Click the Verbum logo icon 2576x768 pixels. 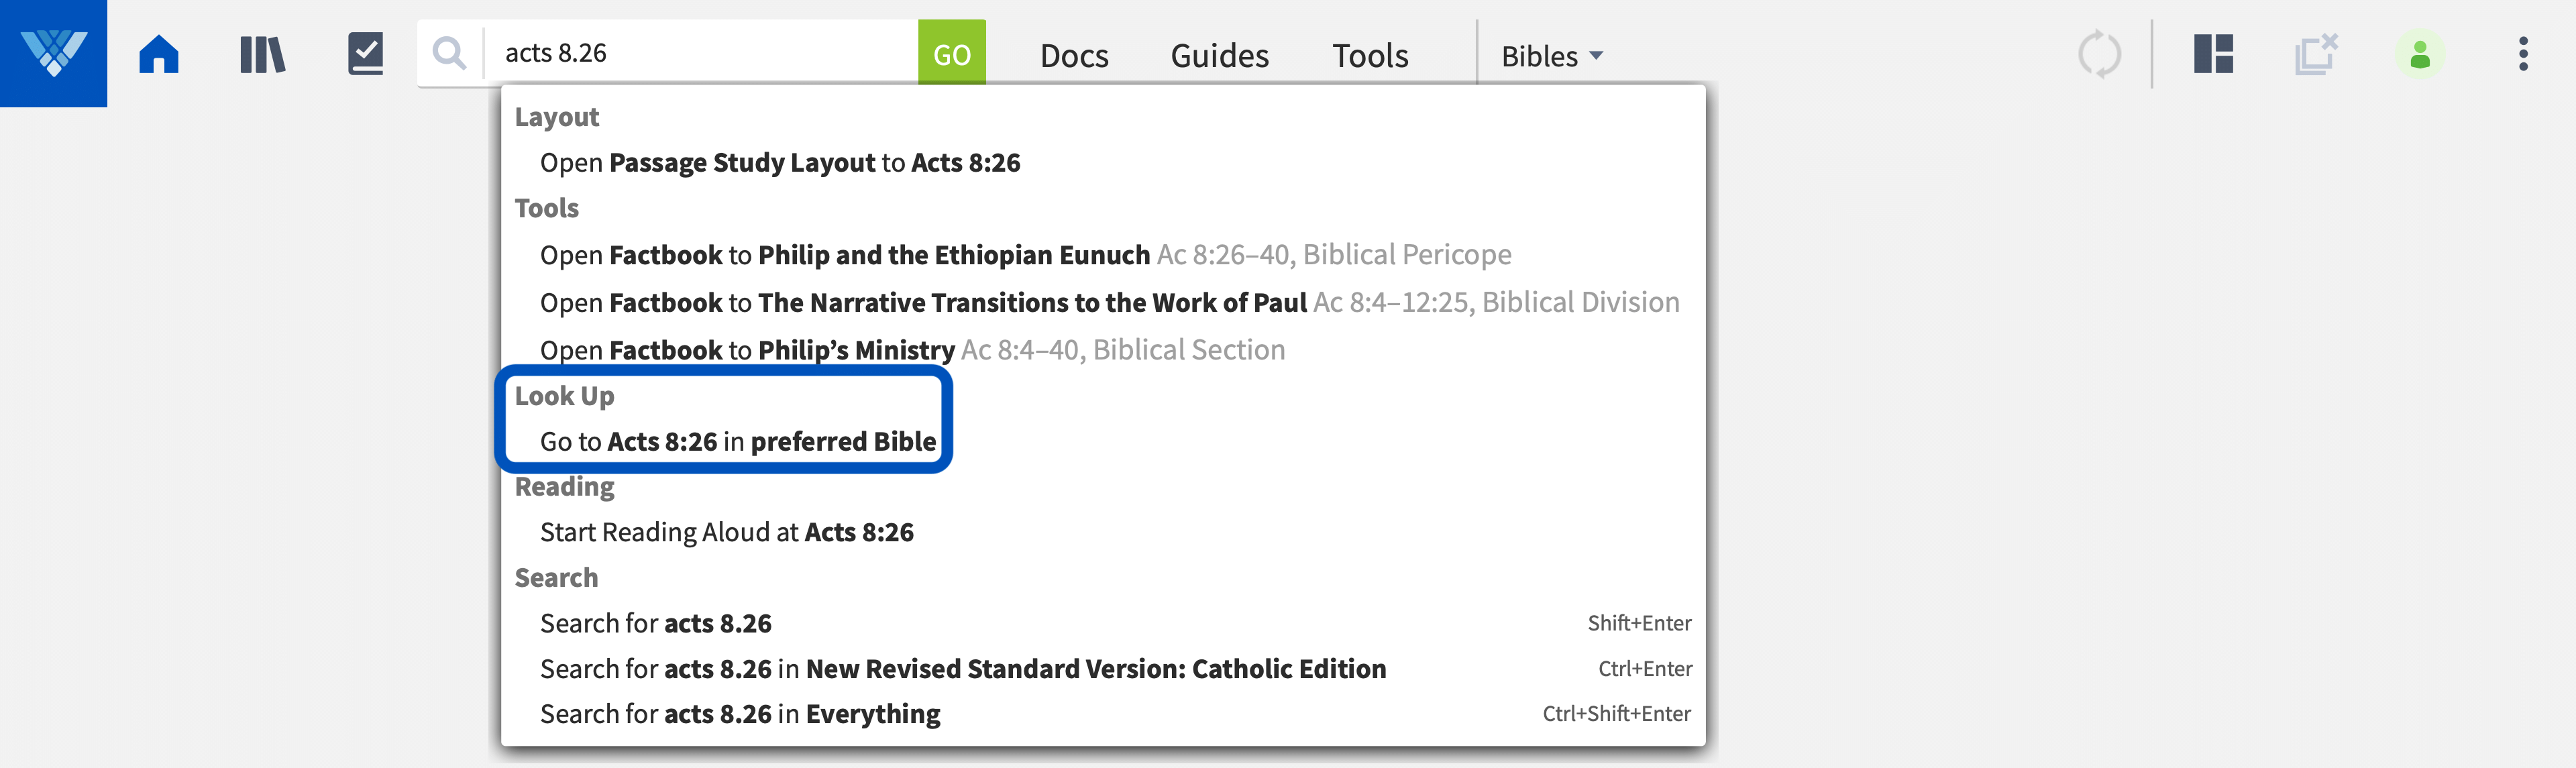coord(53,53)
